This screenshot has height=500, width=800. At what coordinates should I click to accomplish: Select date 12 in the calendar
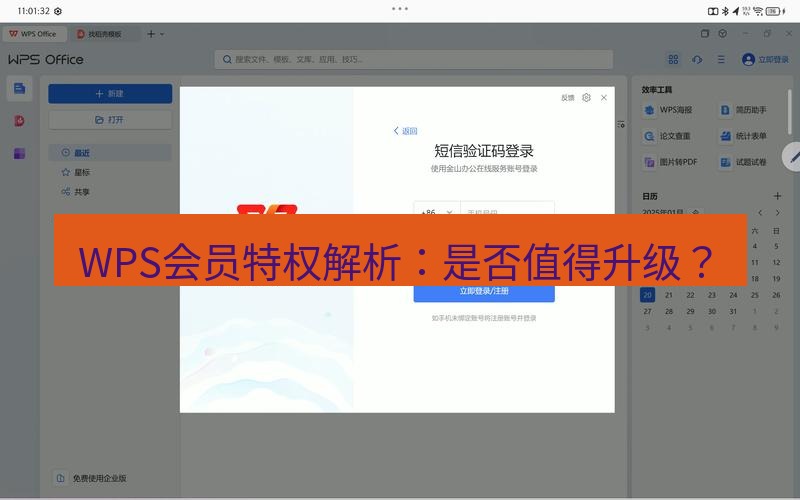coord(776,262)
